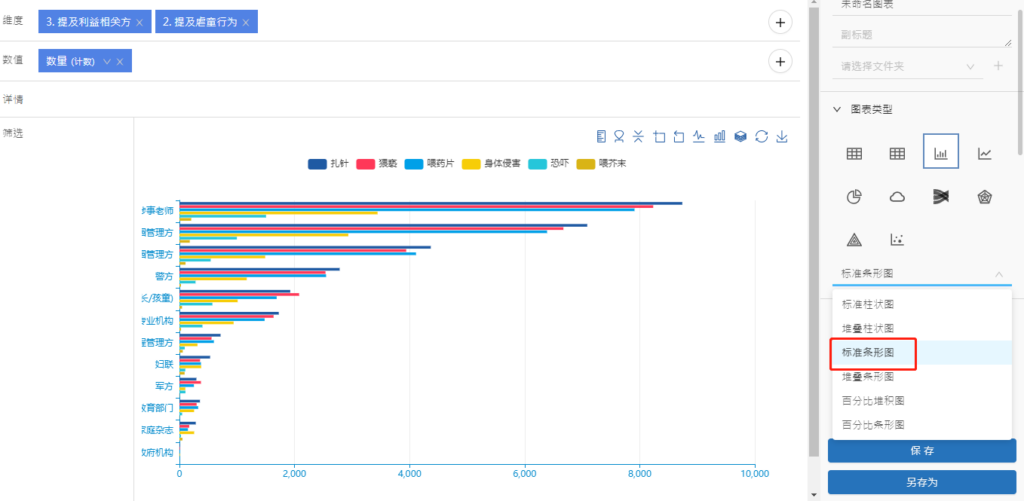
Task: Click the data view document icon in chart toolbar
Action: (x=601, y=137)
